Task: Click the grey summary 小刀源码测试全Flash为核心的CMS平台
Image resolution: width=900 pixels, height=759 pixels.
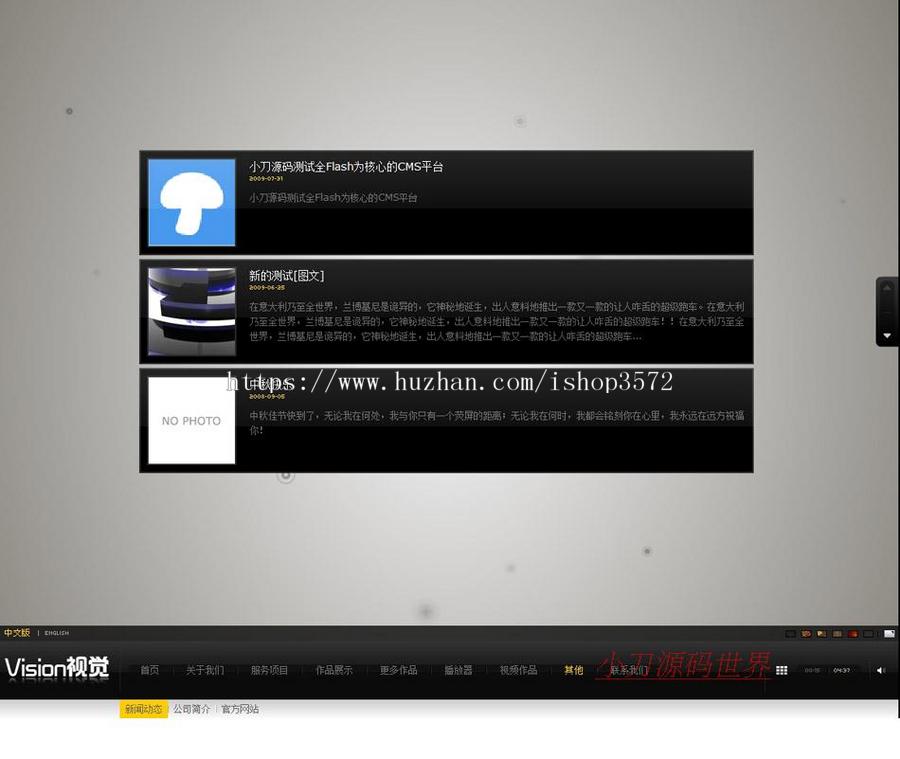Action: coord(333,198)
